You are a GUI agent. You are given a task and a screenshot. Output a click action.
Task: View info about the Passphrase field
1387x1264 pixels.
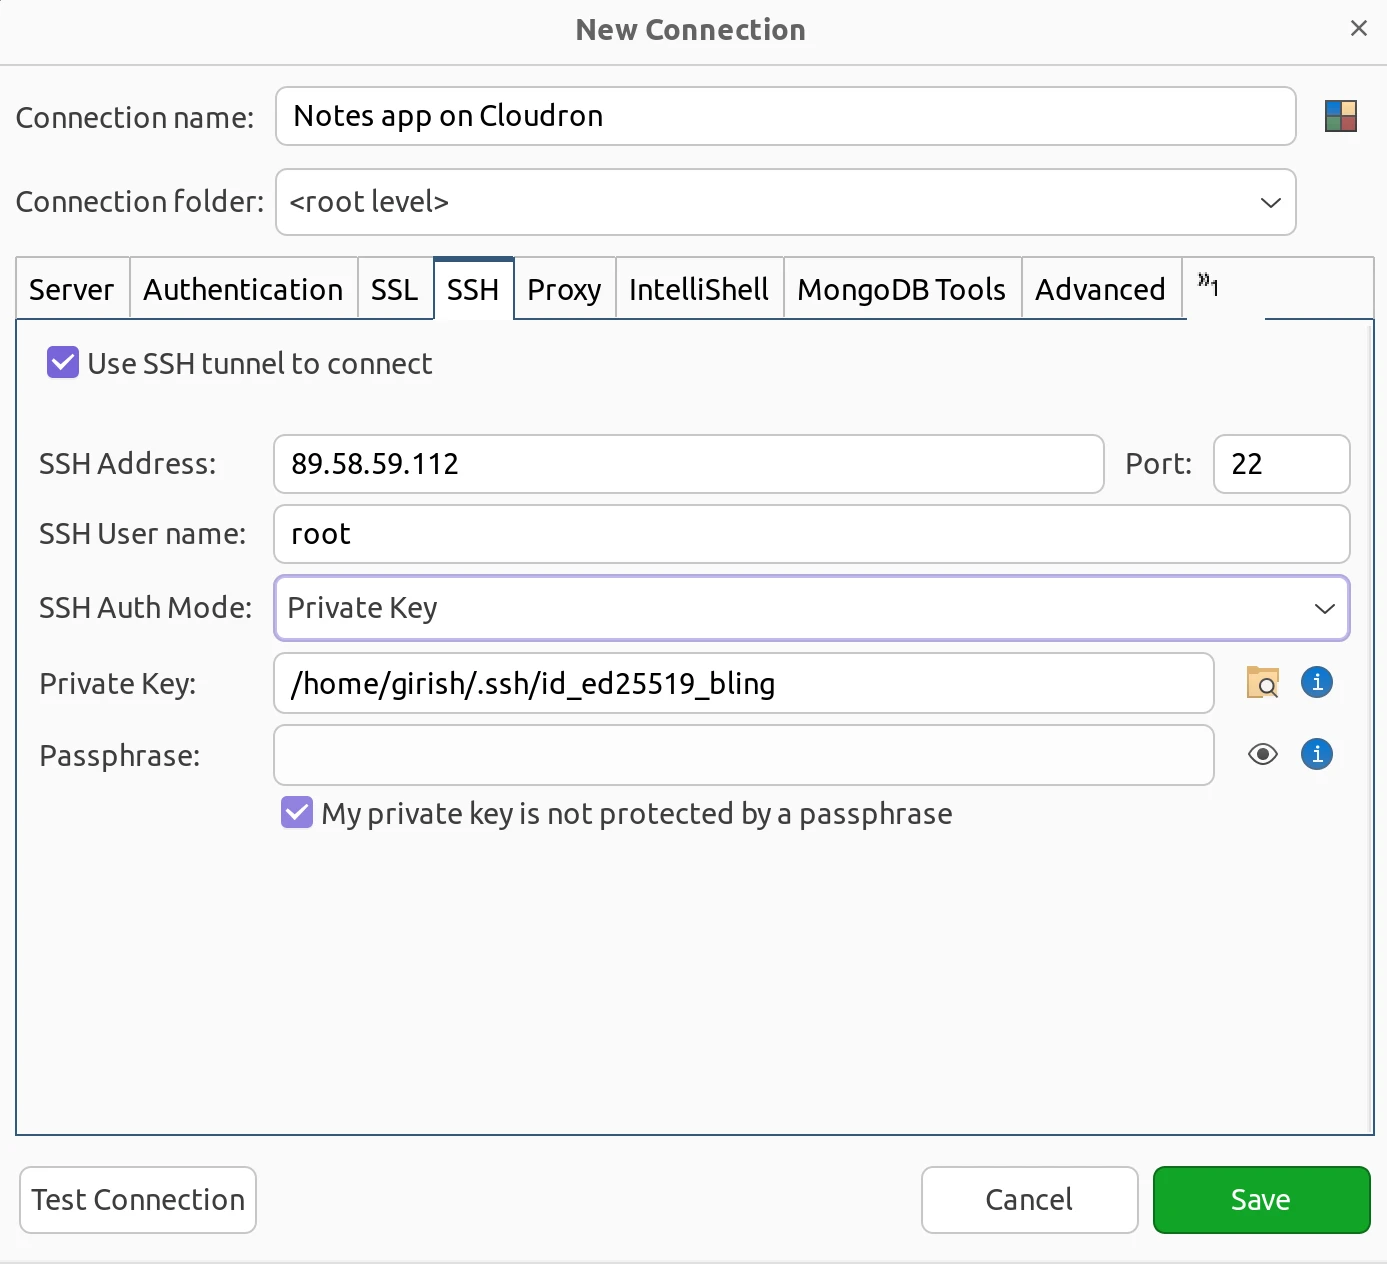click(x=1316, y=755)
